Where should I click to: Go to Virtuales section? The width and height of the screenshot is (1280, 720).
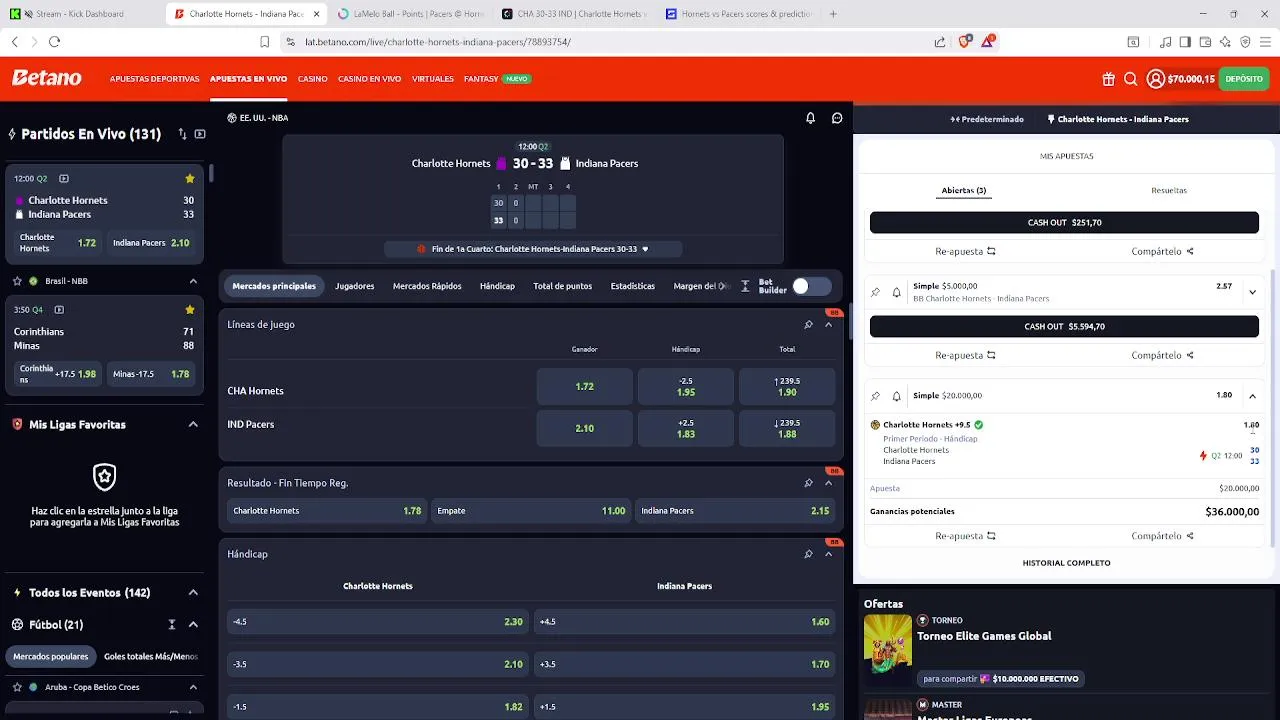433,79
